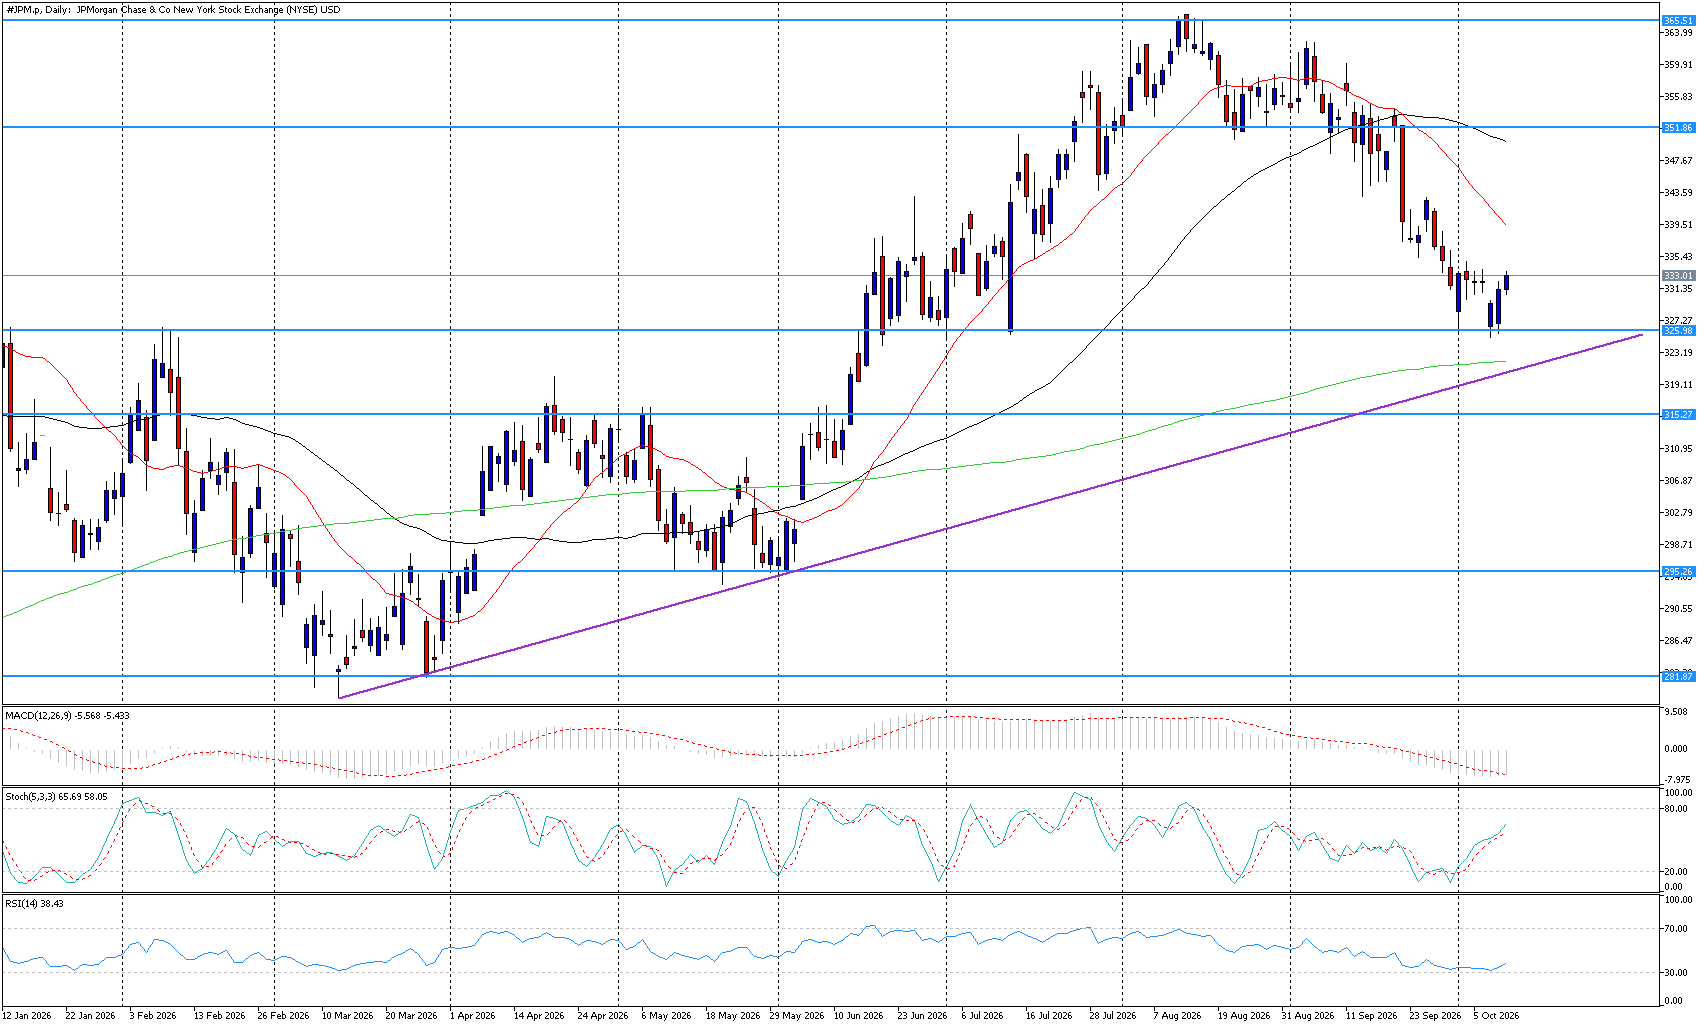Click the 16 Jul 2026 date label

tap(1049, 1016)
